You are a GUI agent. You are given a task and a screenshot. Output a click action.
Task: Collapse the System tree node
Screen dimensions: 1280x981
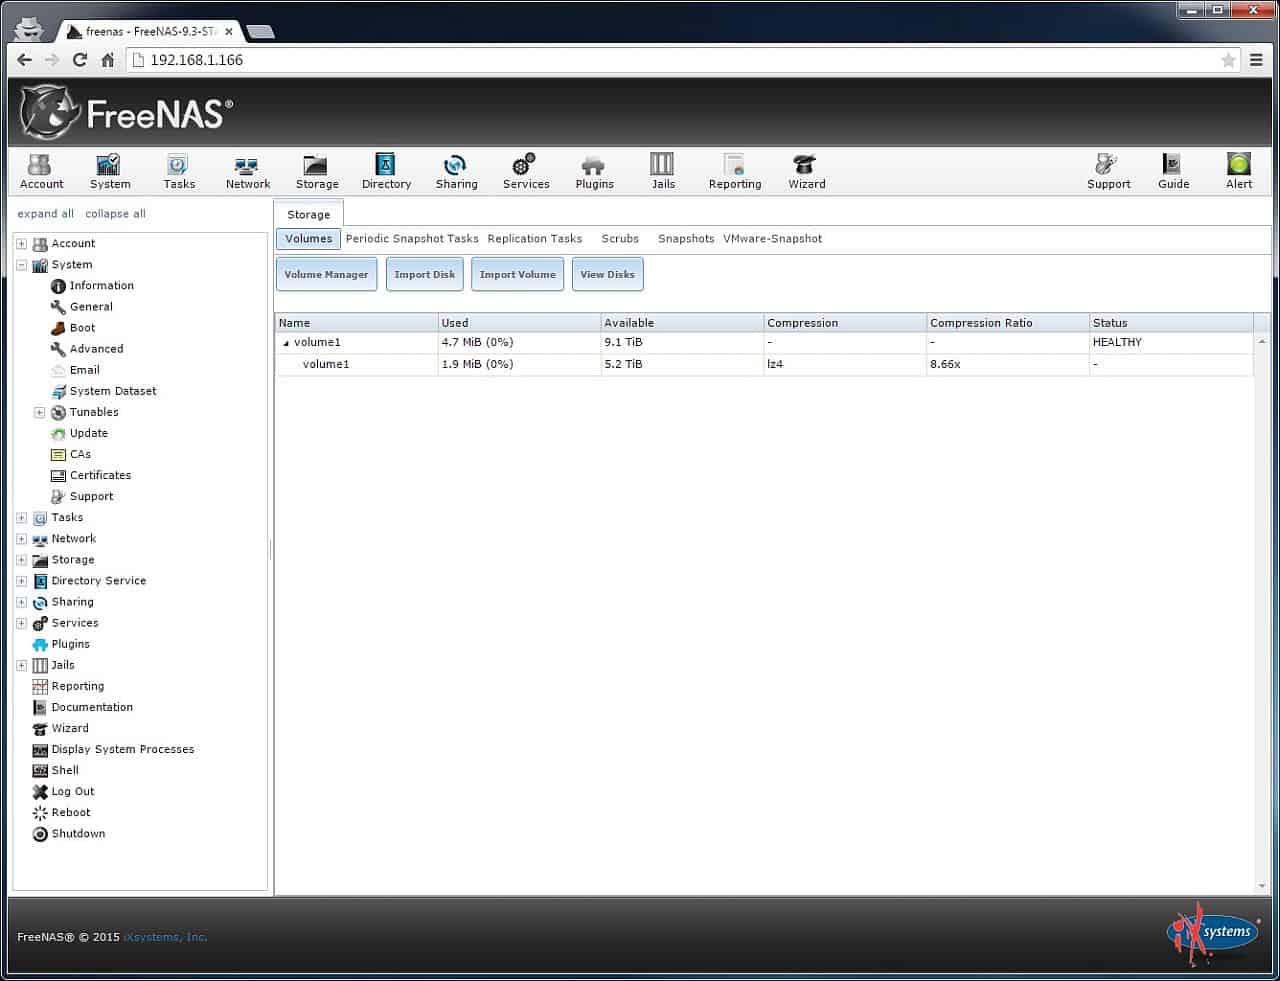pyautogui.click(x=21, y=265)
